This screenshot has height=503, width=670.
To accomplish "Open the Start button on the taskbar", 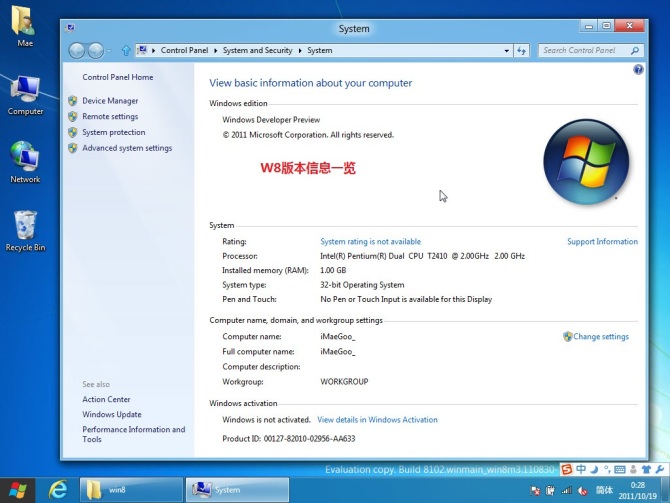I will [18, 490].
